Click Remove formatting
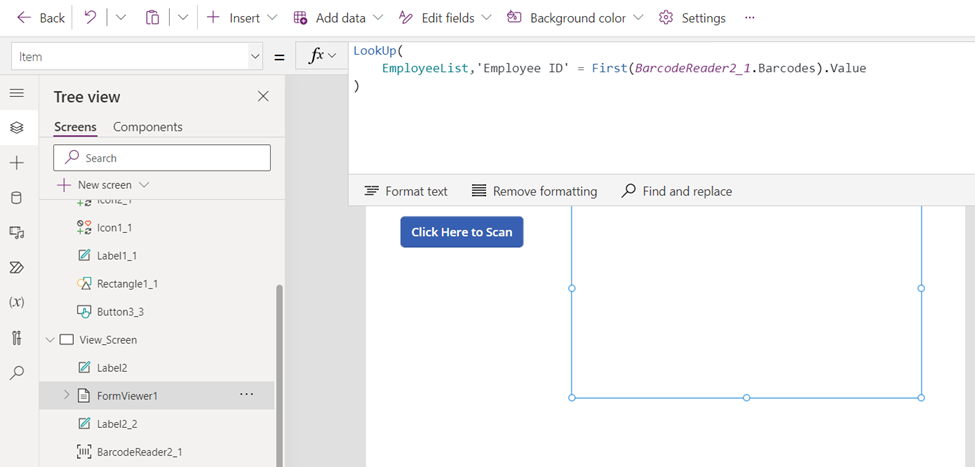The image size is (975, 467). [x=534, y=192]
